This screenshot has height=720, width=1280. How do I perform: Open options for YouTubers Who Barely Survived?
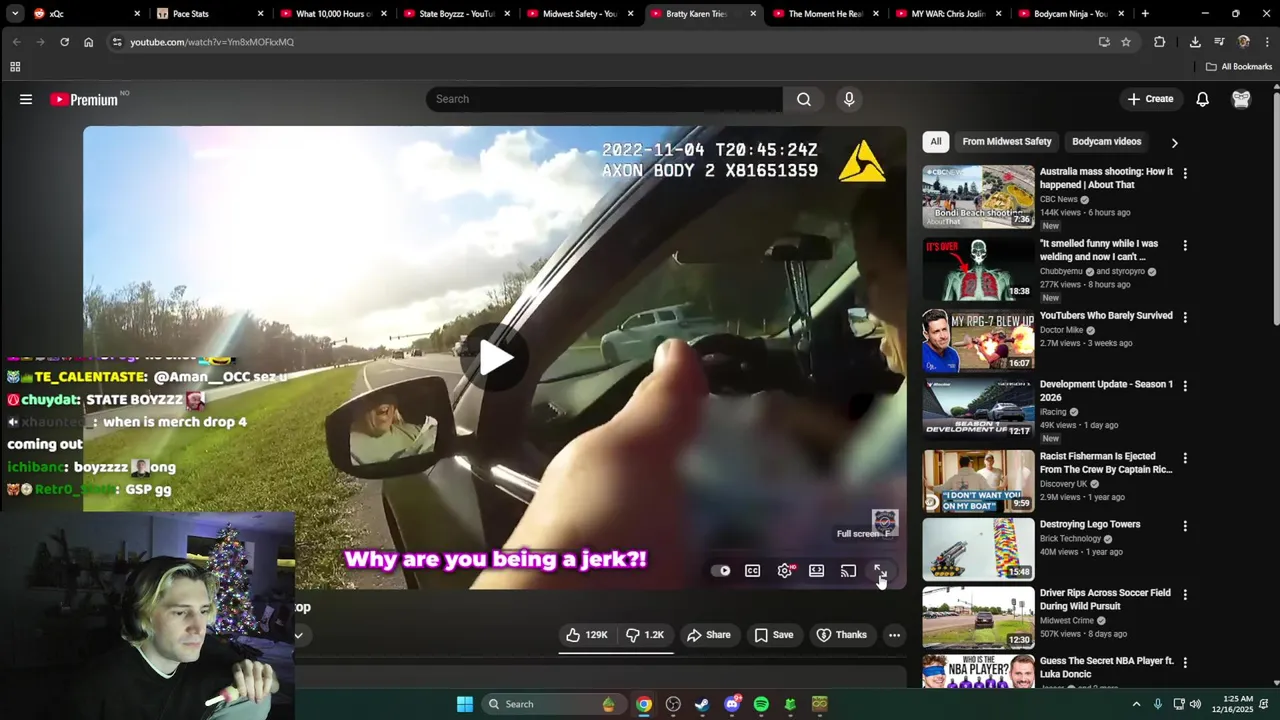pyautogui.click(x=1185, y=317)
